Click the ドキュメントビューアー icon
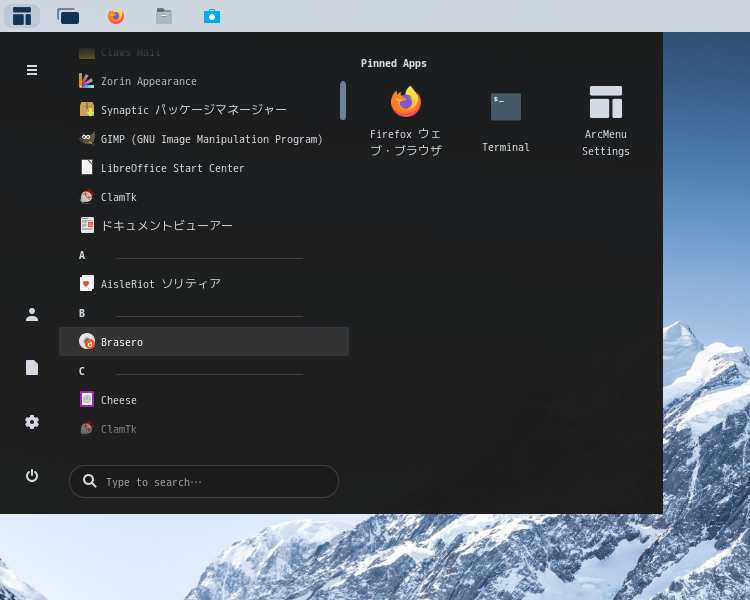The image size is (750, 600). tap(87, 225)
